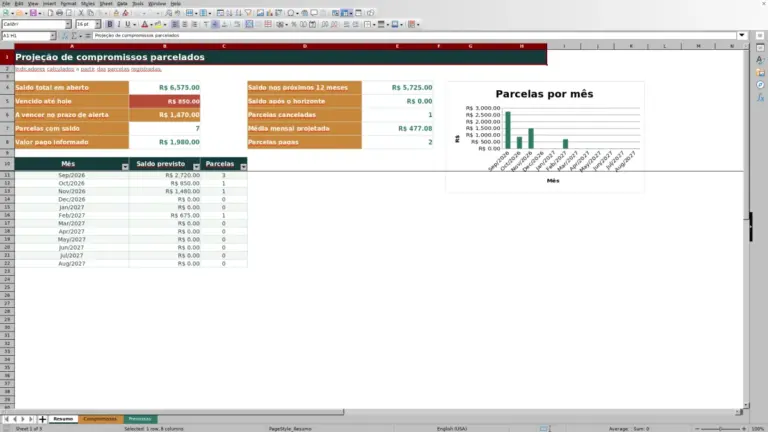The width and height of the screenshot is (768, 432).
Task: Click the zoom out minus button
Action: [697, 429]
